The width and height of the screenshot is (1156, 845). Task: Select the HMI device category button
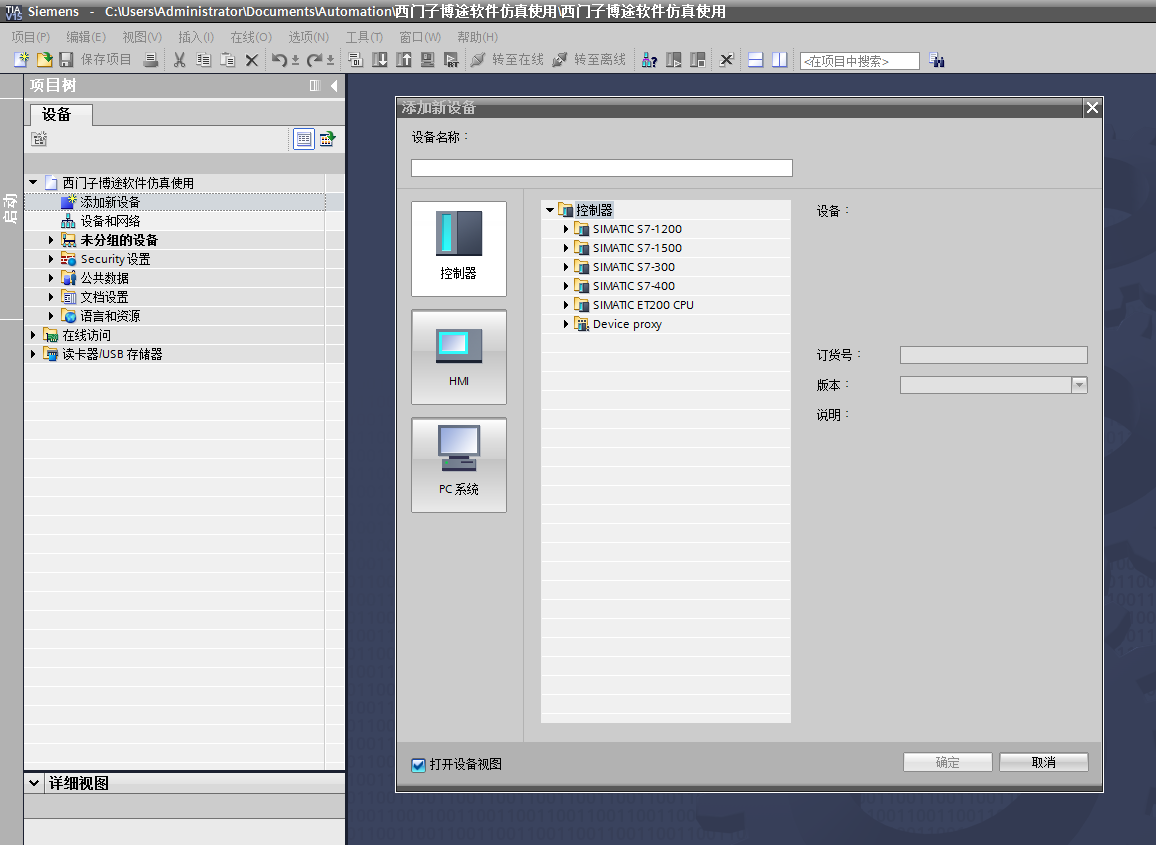click(459, 357)
